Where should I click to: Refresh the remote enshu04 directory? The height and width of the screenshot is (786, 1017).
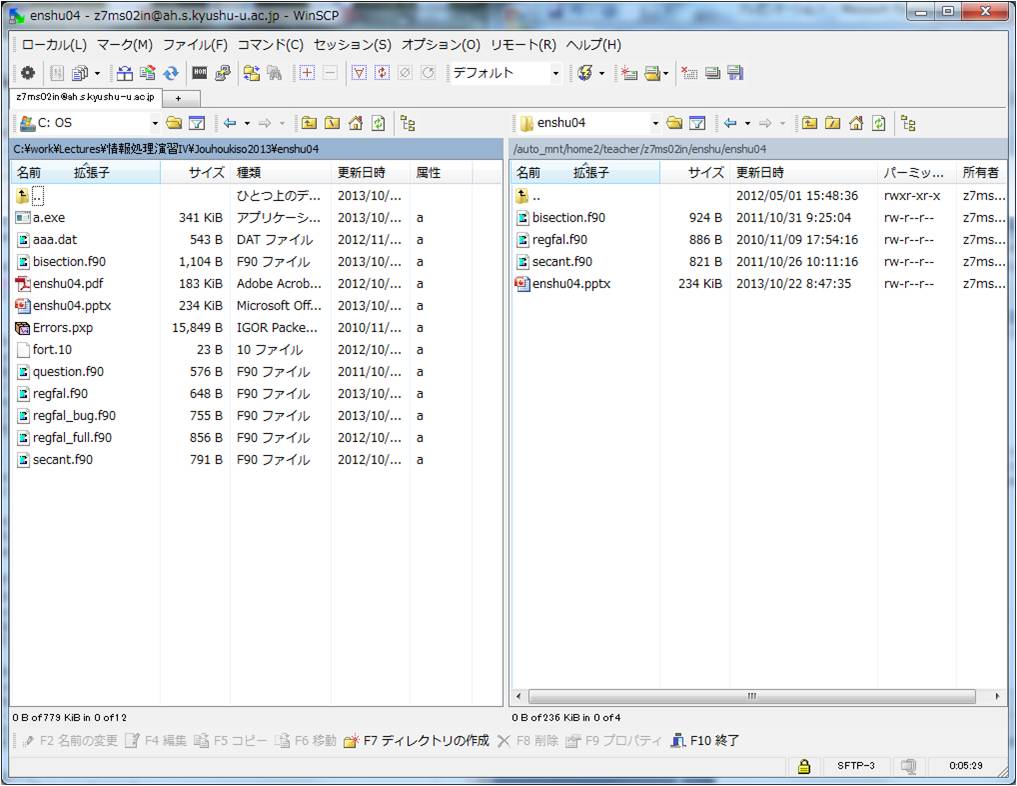click(878, 123)
